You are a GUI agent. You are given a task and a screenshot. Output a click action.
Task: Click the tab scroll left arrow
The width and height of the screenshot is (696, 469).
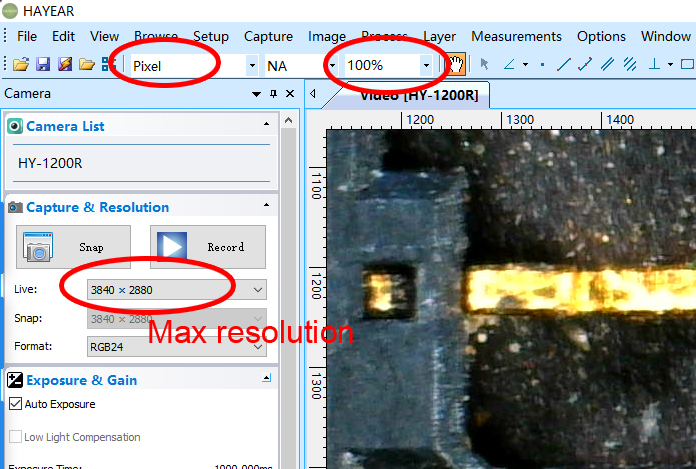pos(313,94)
